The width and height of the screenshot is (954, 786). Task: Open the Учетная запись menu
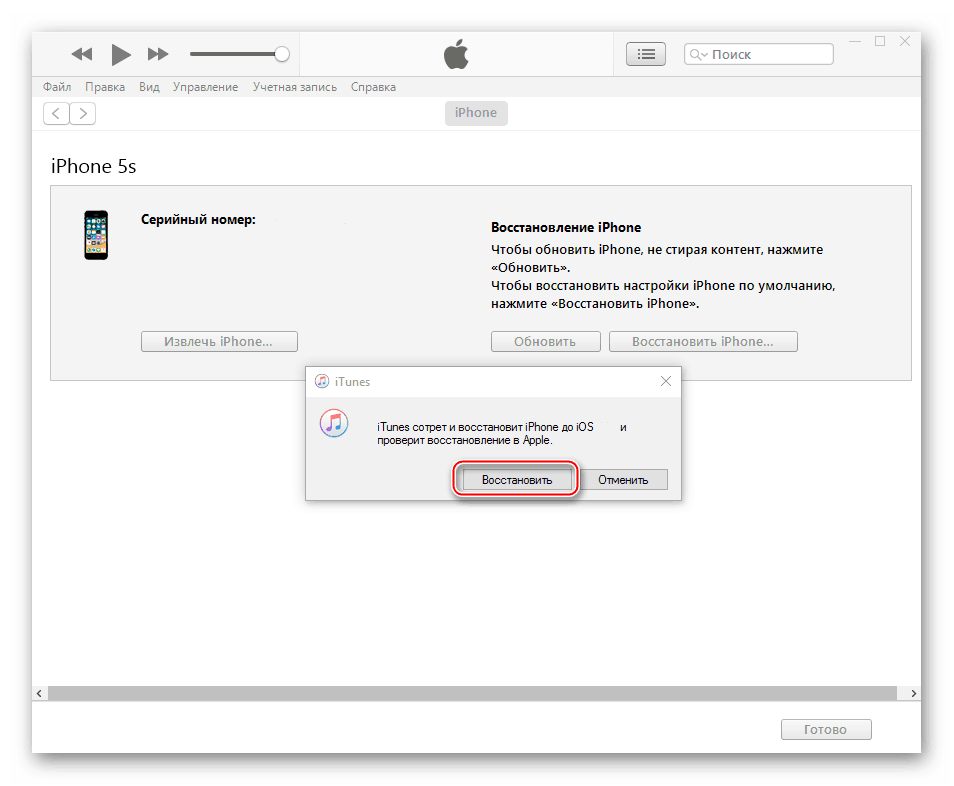294,87
